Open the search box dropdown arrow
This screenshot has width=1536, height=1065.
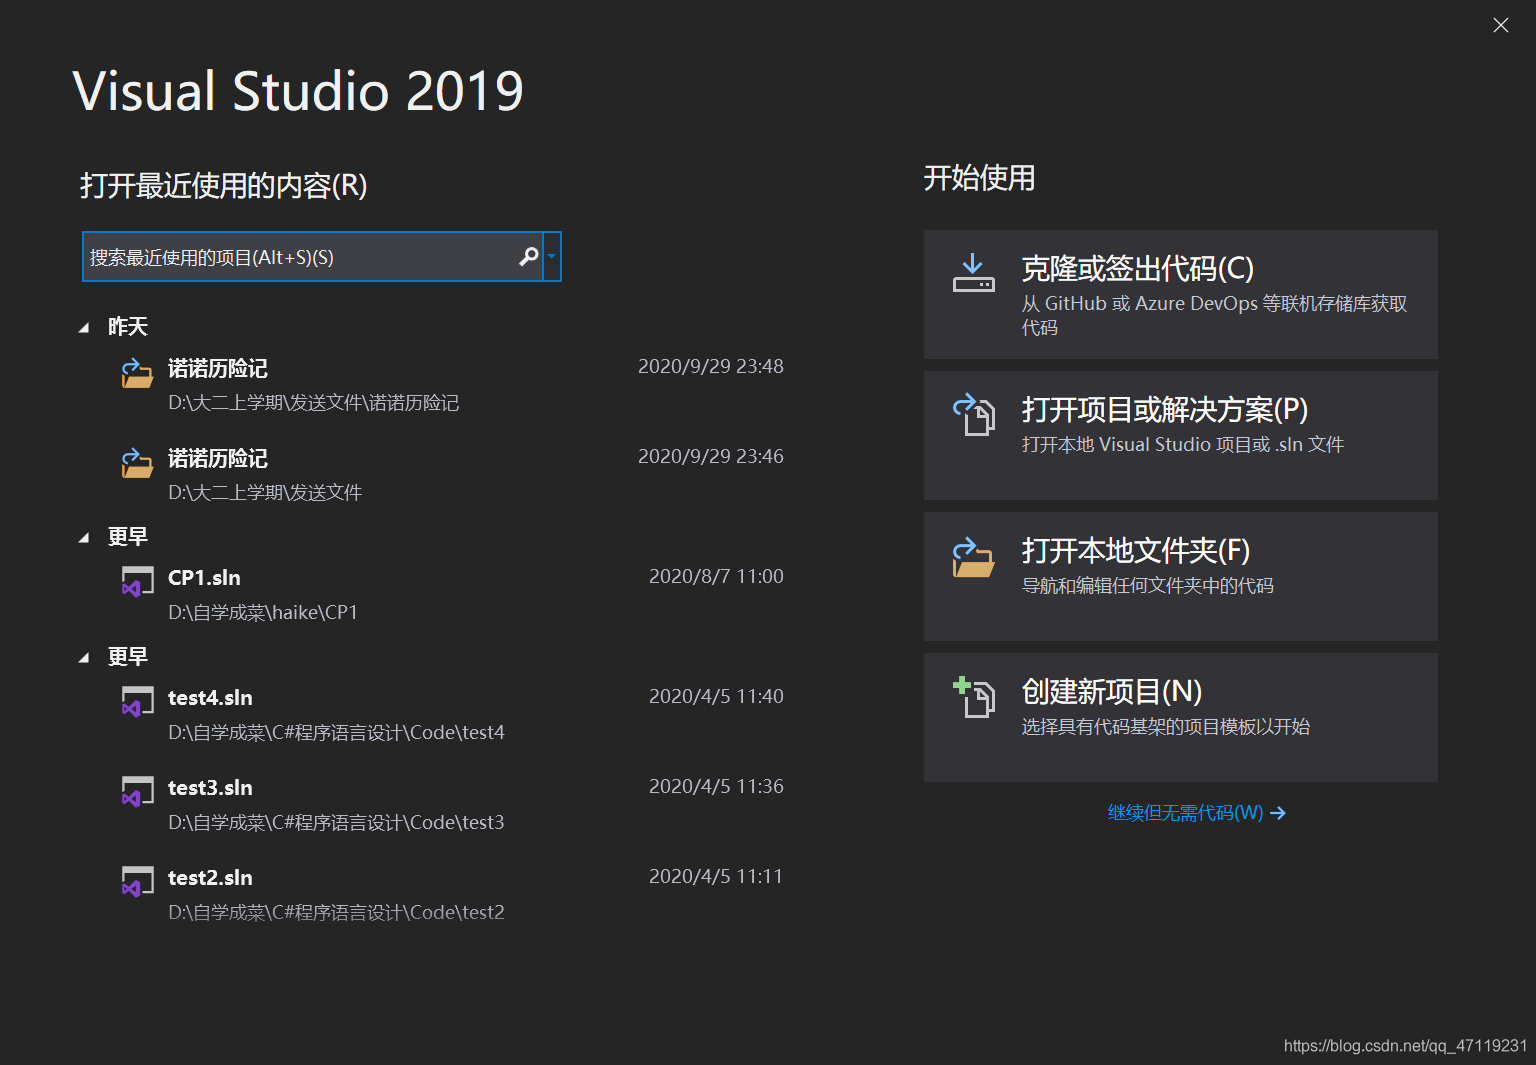551,257
